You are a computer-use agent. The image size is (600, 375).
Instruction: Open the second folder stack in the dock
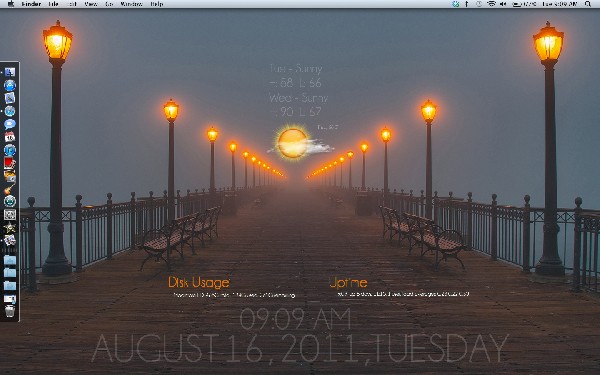pos(10,273)
